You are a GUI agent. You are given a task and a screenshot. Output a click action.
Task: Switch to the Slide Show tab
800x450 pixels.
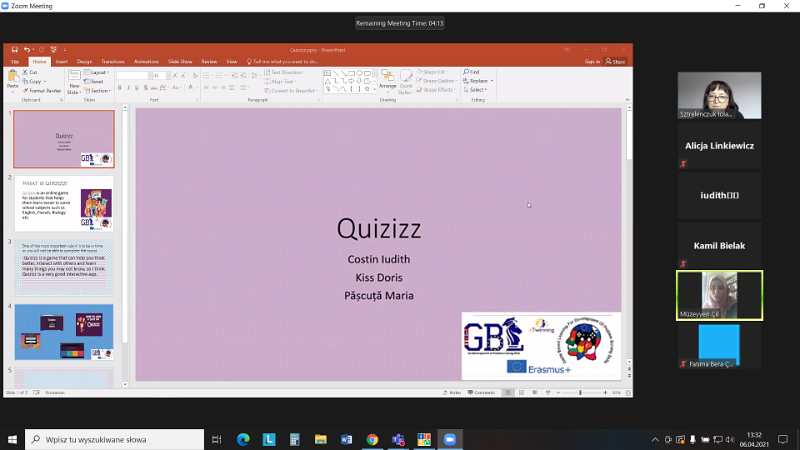point(180,62)
